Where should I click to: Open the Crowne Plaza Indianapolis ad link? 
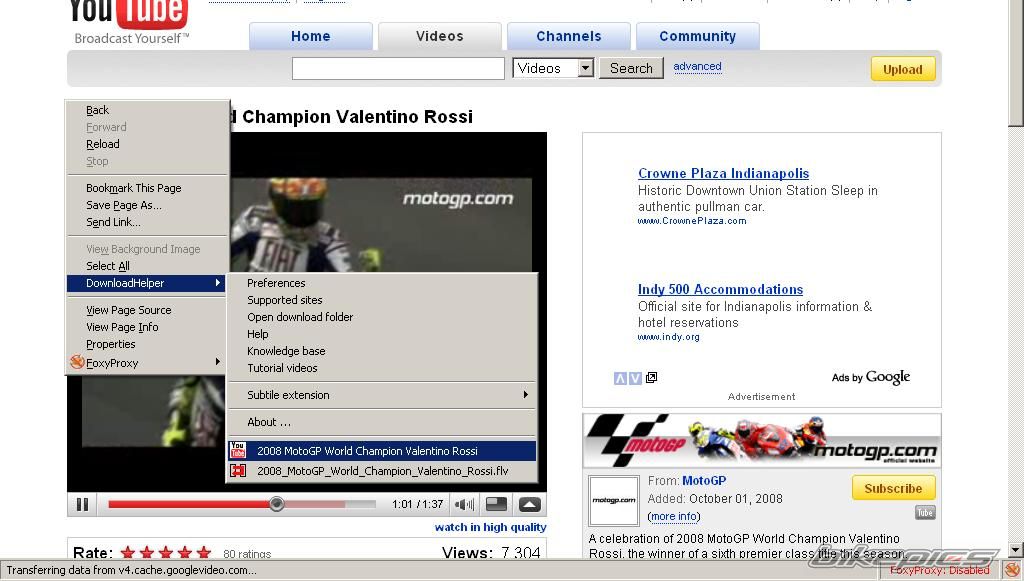point(724,173)
